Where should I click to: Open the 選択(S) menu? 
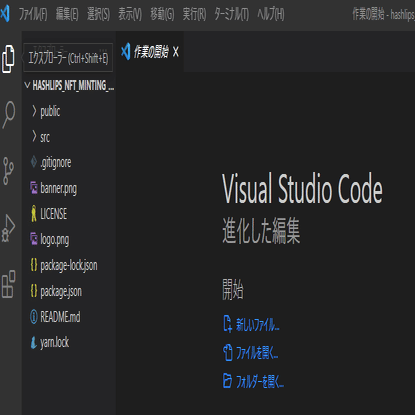(x=98, y=14)
